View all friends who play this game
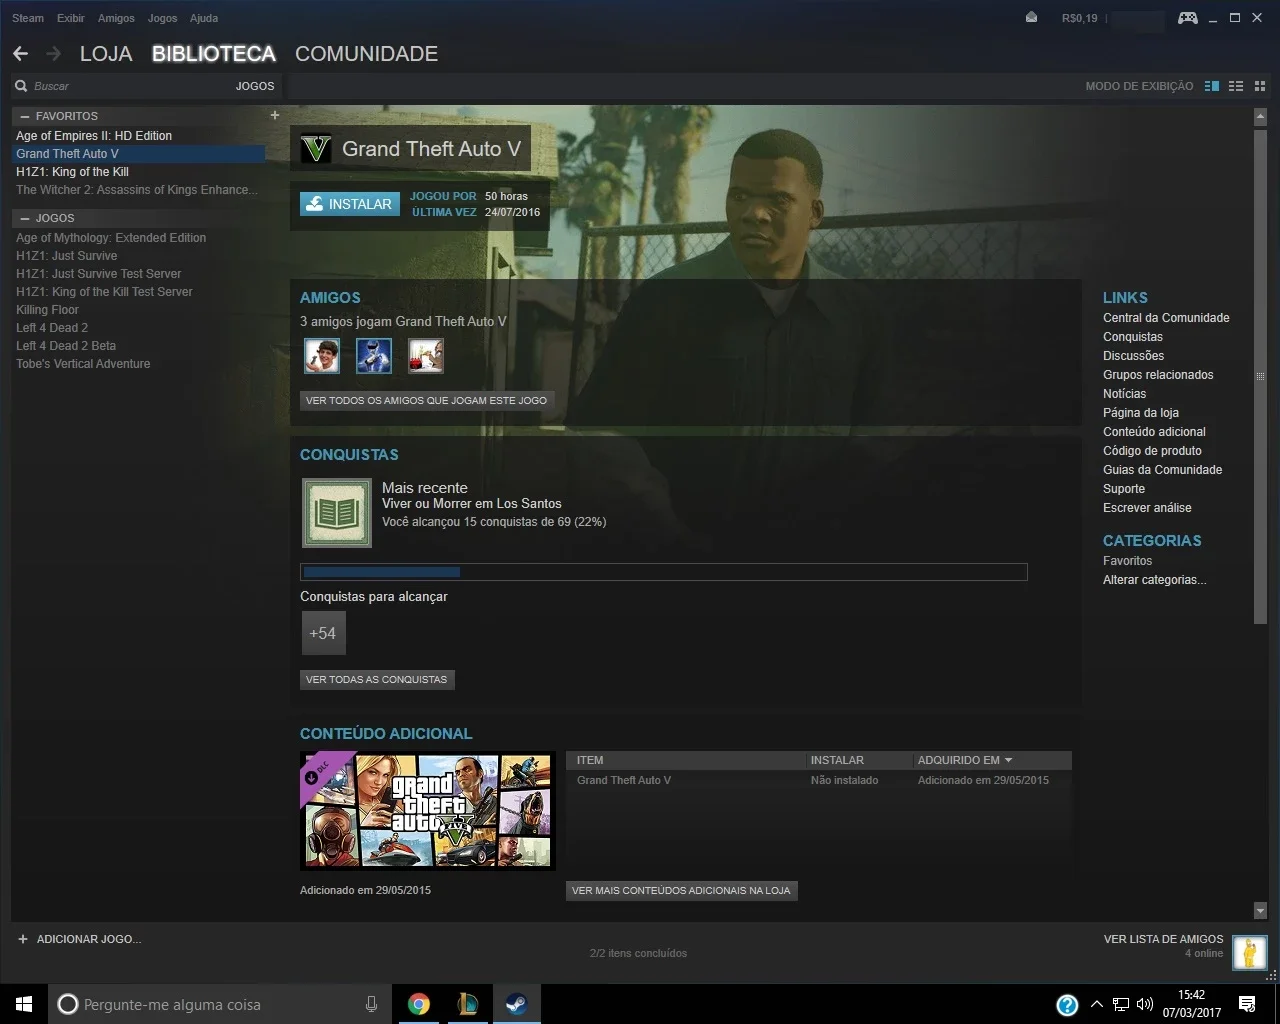Viewport: 1280px width, 1024px height. point(427,400)
